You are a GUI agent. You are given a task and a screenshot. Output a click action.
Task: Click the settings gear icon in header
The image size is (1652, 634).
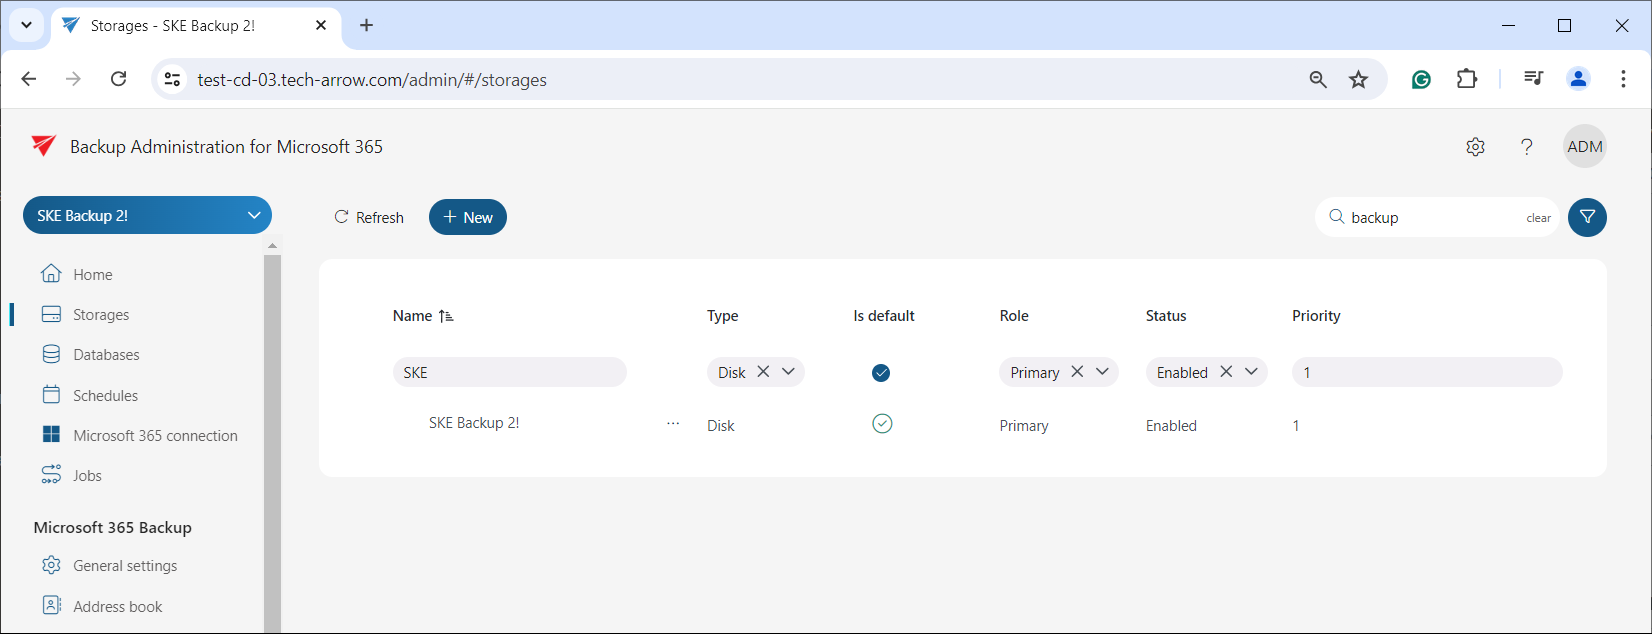1475,147
